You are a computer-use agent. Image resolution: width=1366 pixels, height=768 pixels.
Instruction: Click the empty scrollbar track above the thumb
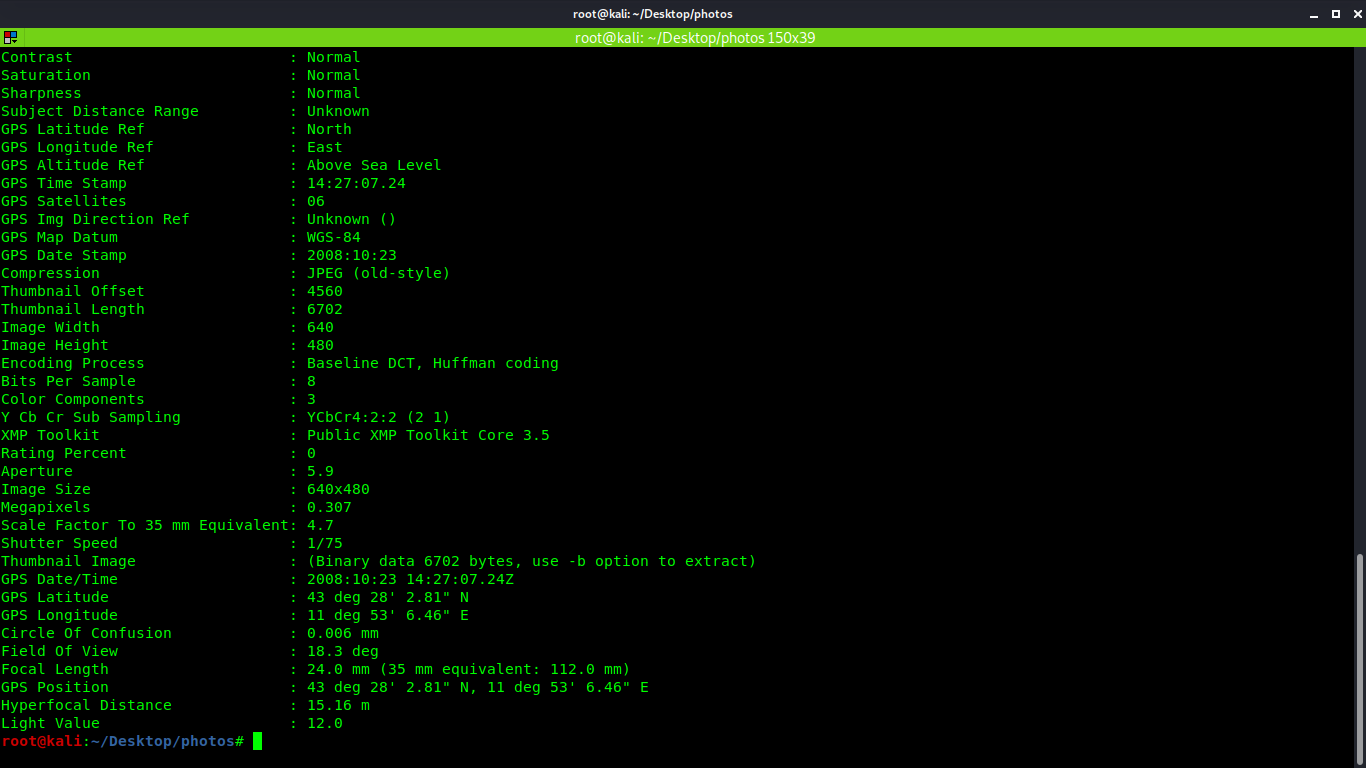[x=1359, y=300]
